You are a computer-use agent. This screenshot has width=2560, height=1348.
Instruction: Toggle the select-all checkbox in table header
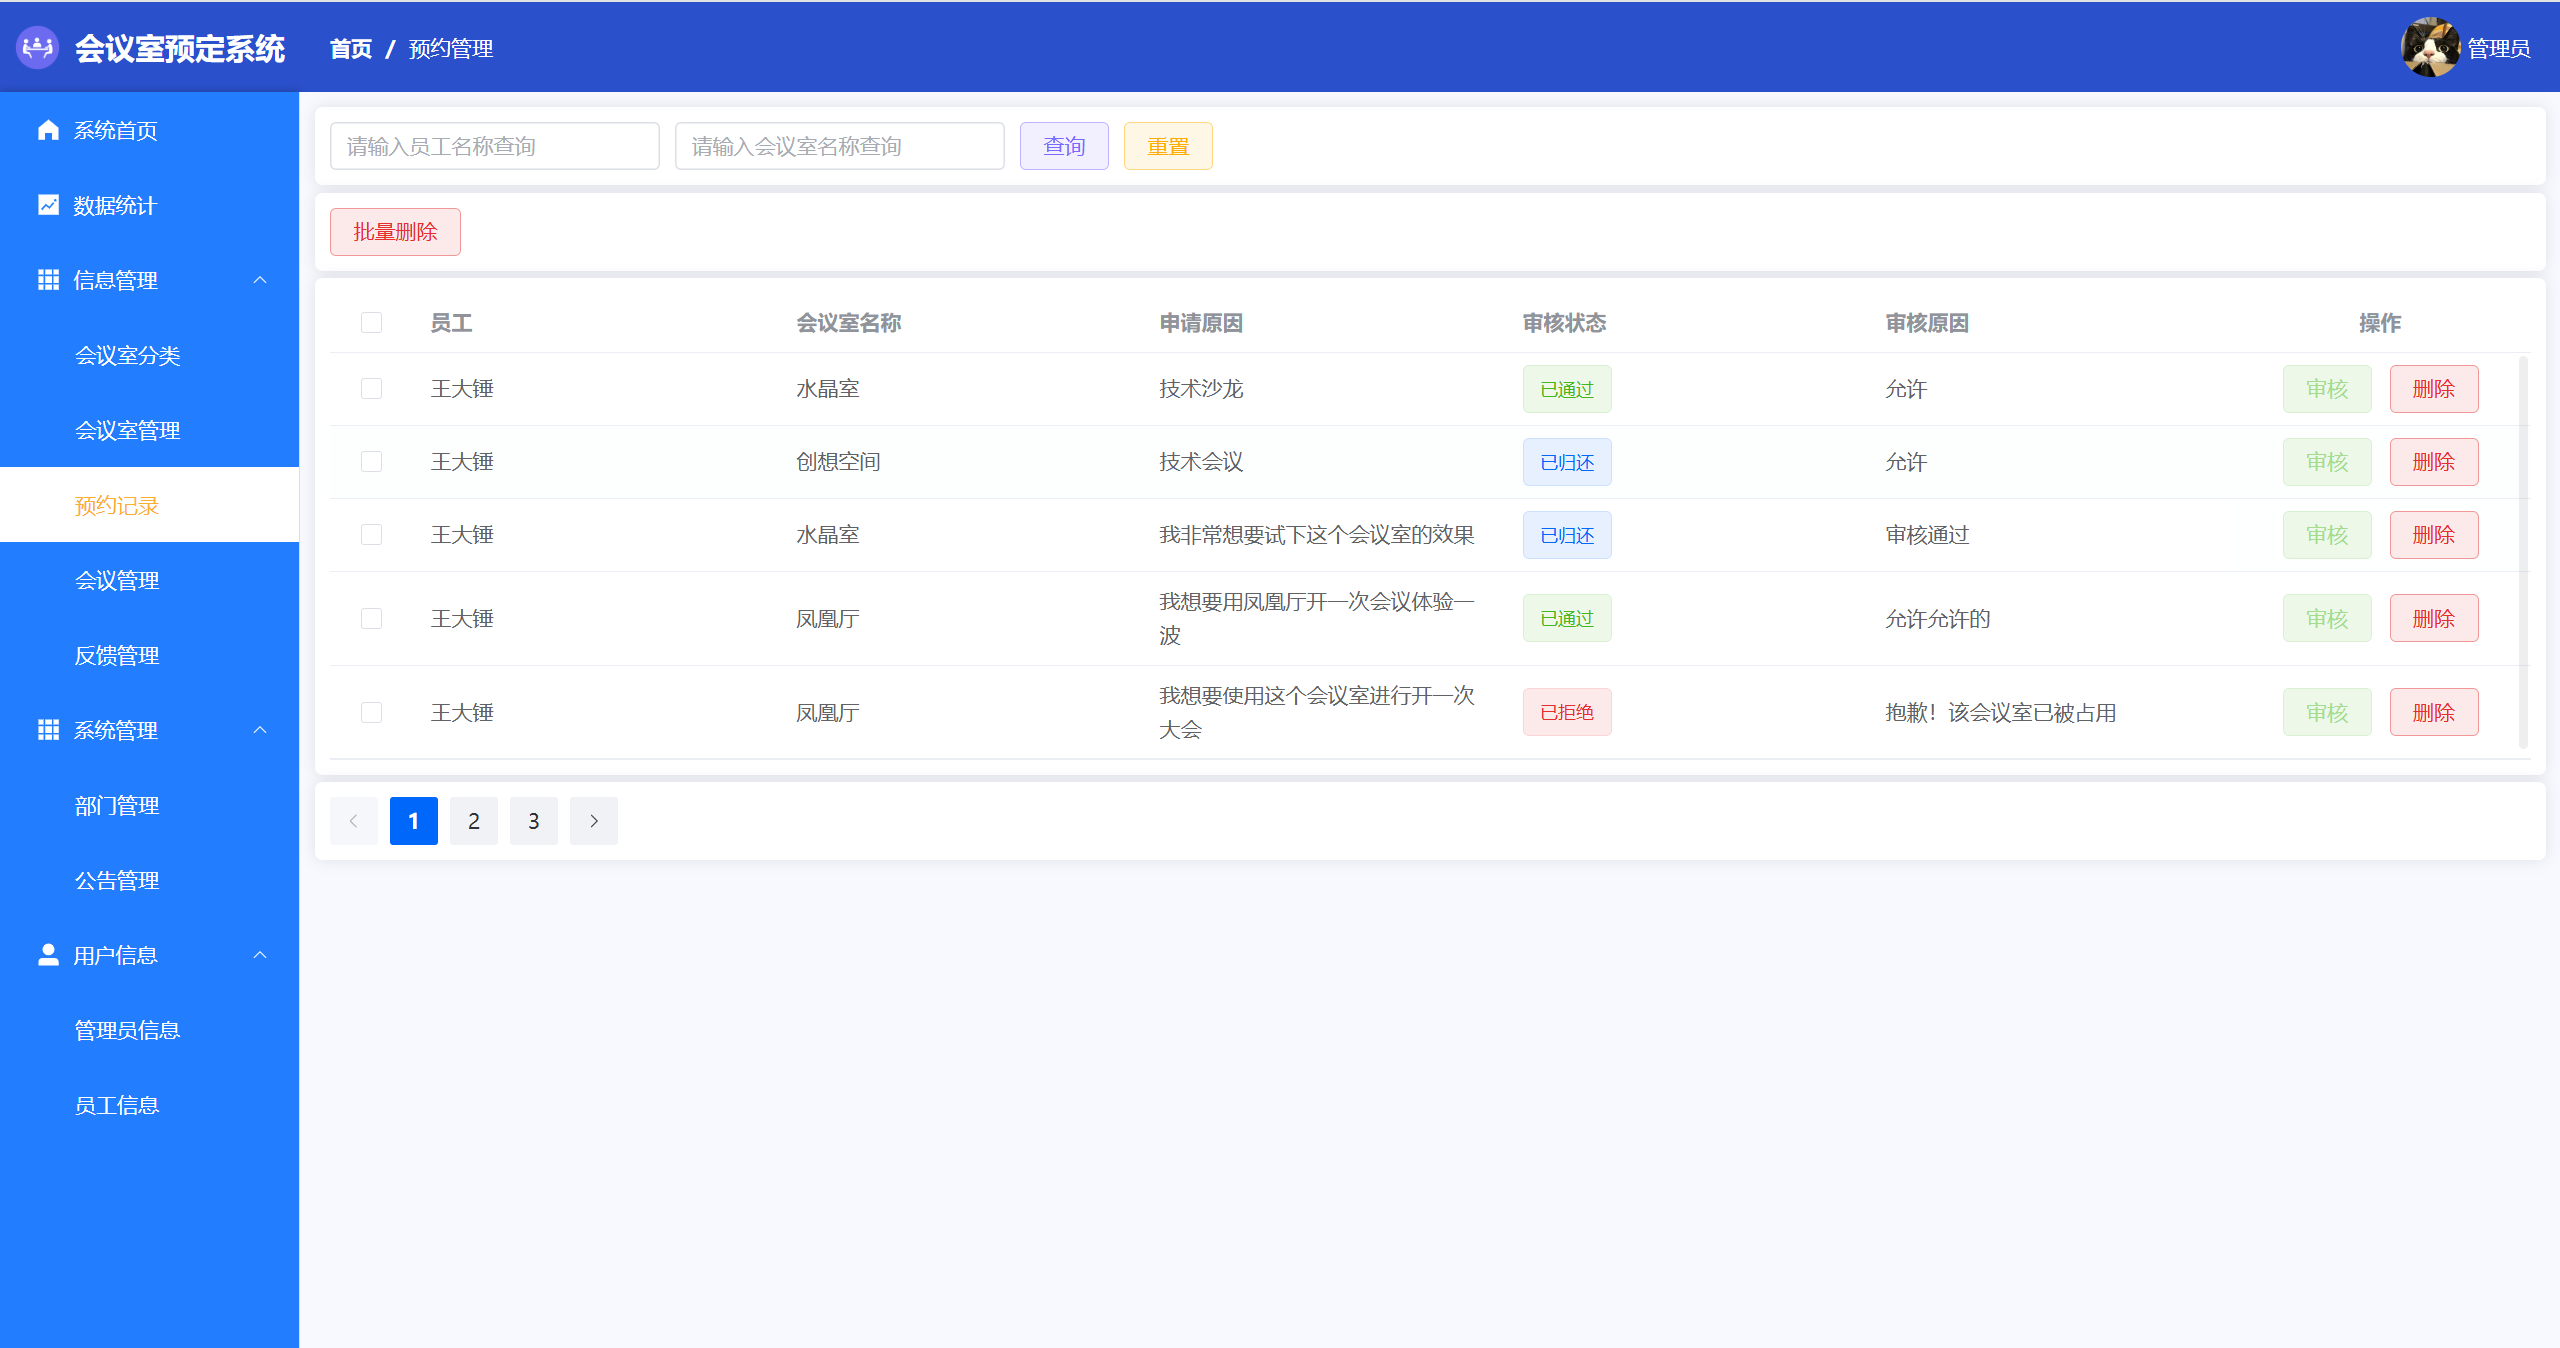point(372,323)
